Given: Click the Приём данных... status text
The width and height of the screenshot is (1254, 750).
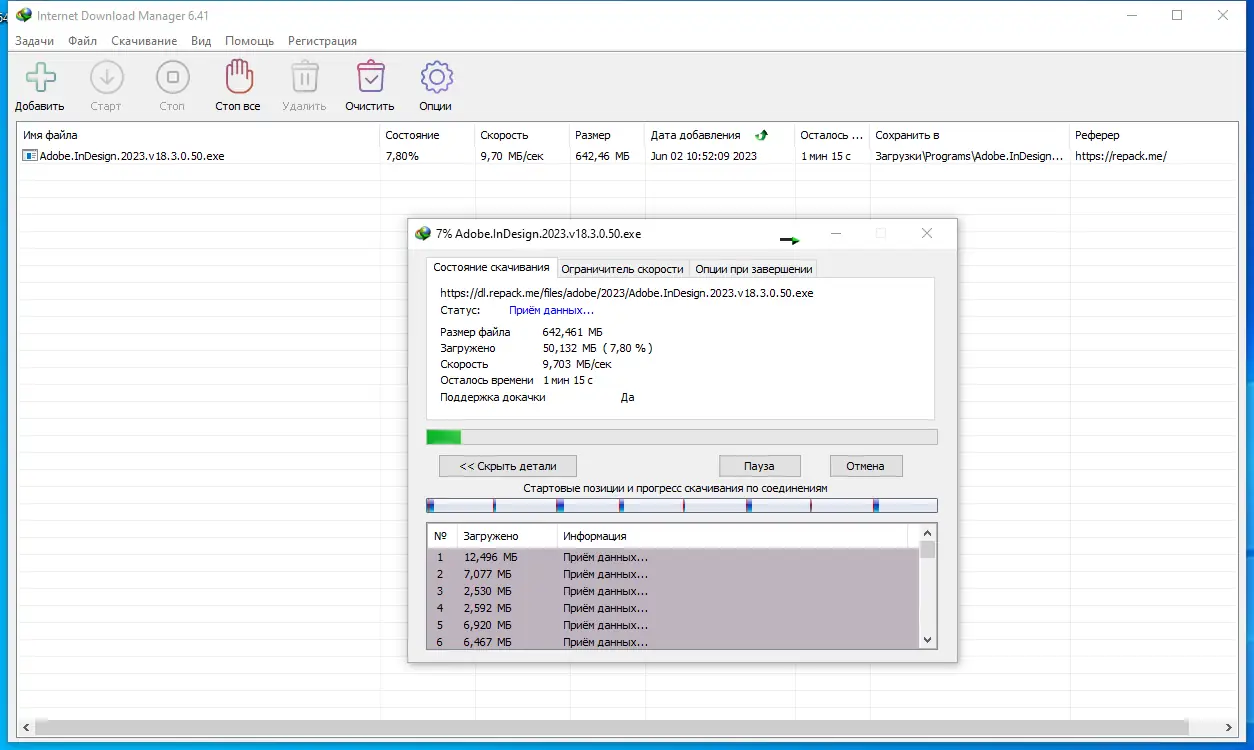Looking at the screenshot, I should (x=551, y=310).
